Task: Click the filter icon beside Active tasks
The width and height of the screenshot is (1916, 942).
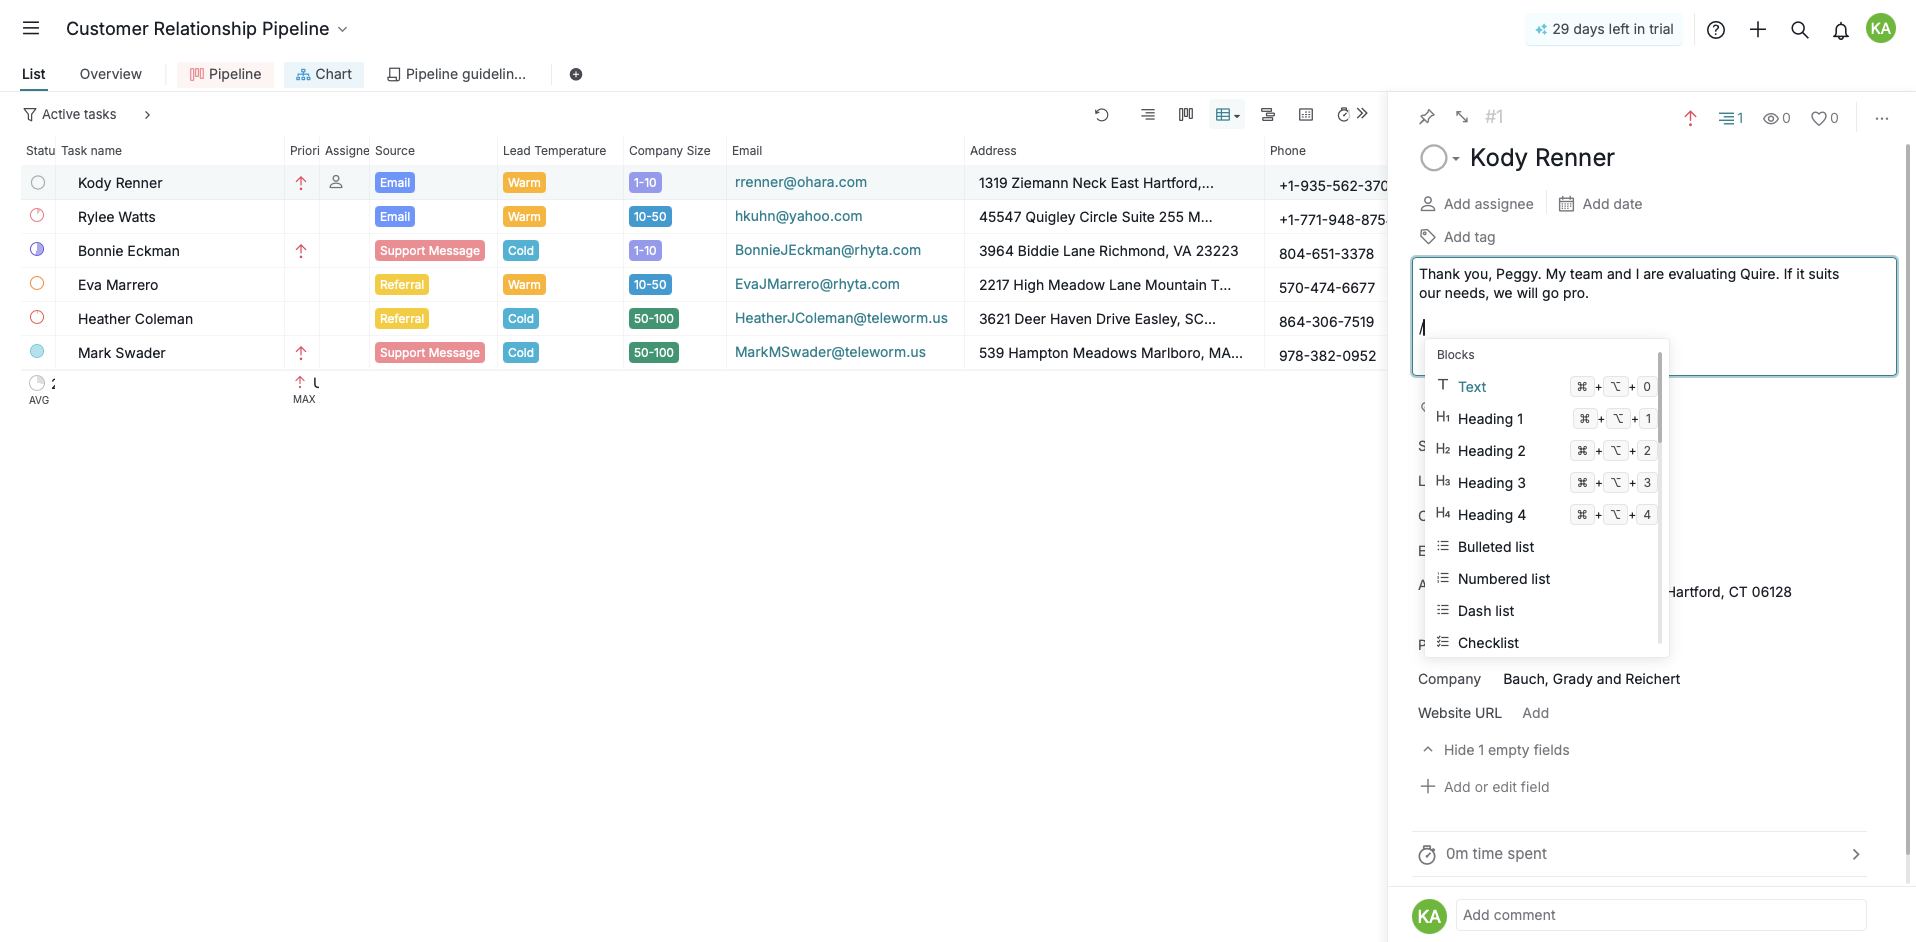Action: [x=30, y=115]
